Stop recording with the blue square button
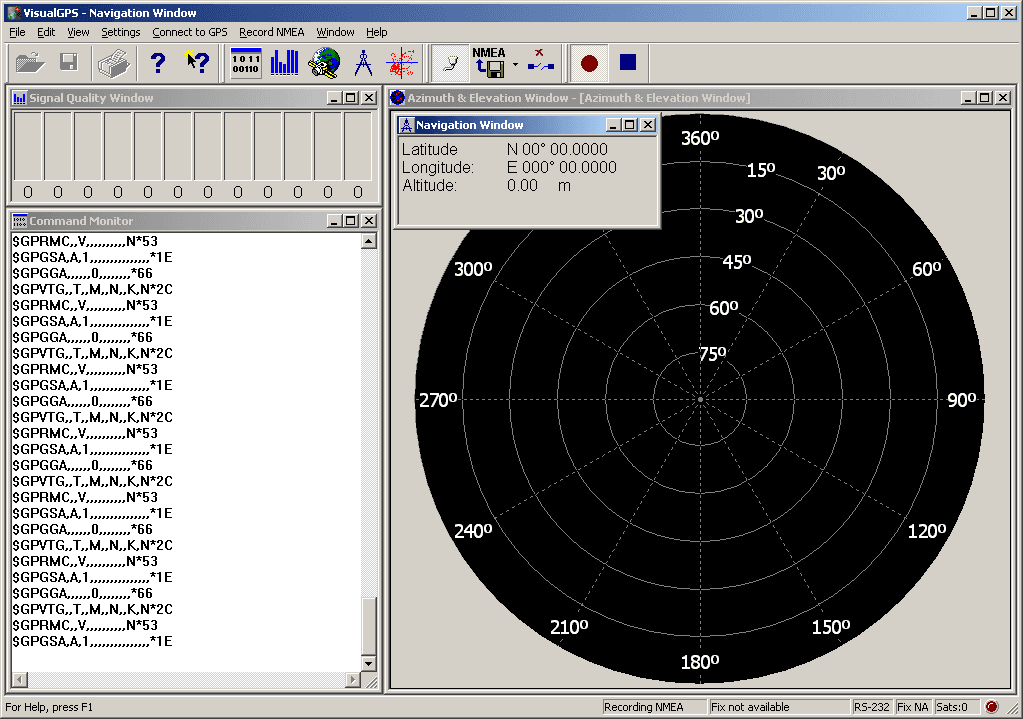Image resolution: width=1023 pixels, height=719 pixels. [627, 63]
